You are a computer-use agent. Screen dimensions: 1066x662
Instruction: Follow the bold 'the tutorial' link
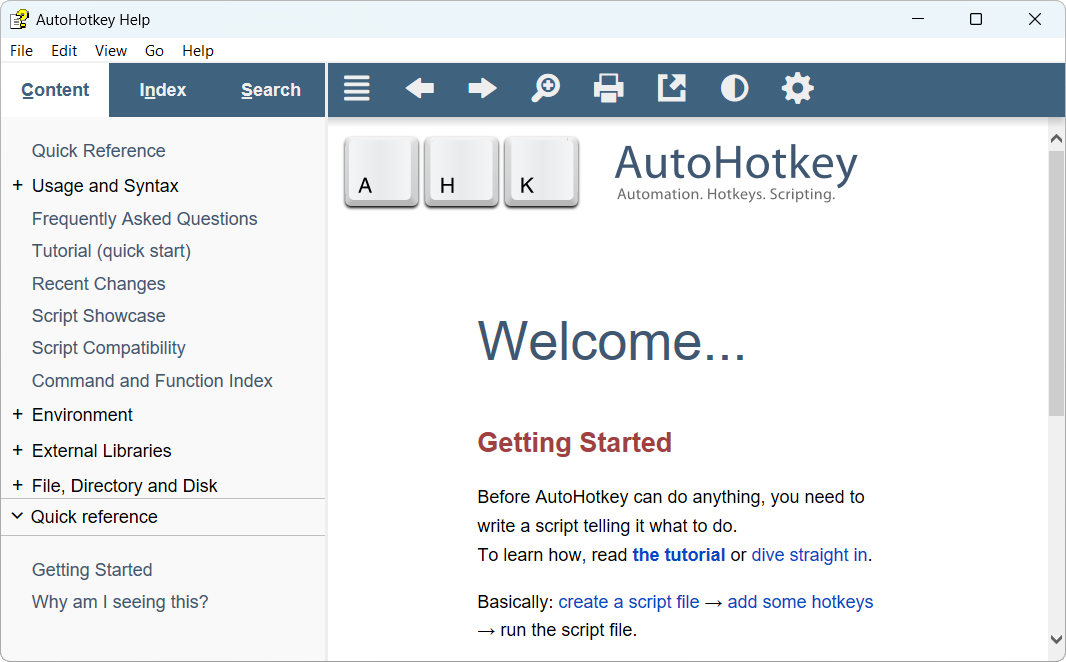pos(678,555)
